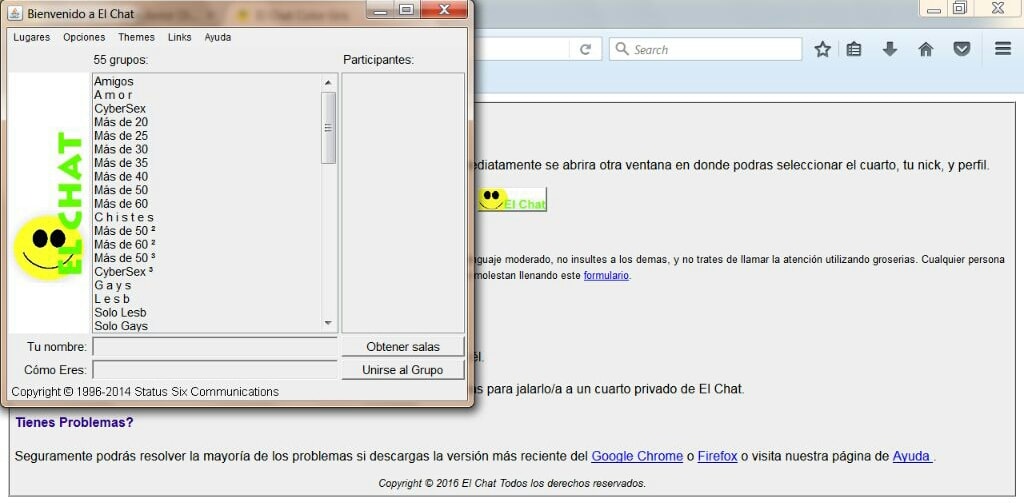Select the Amigos group
This screenshot has width=1024, height=503.
(x=207, y=82)
